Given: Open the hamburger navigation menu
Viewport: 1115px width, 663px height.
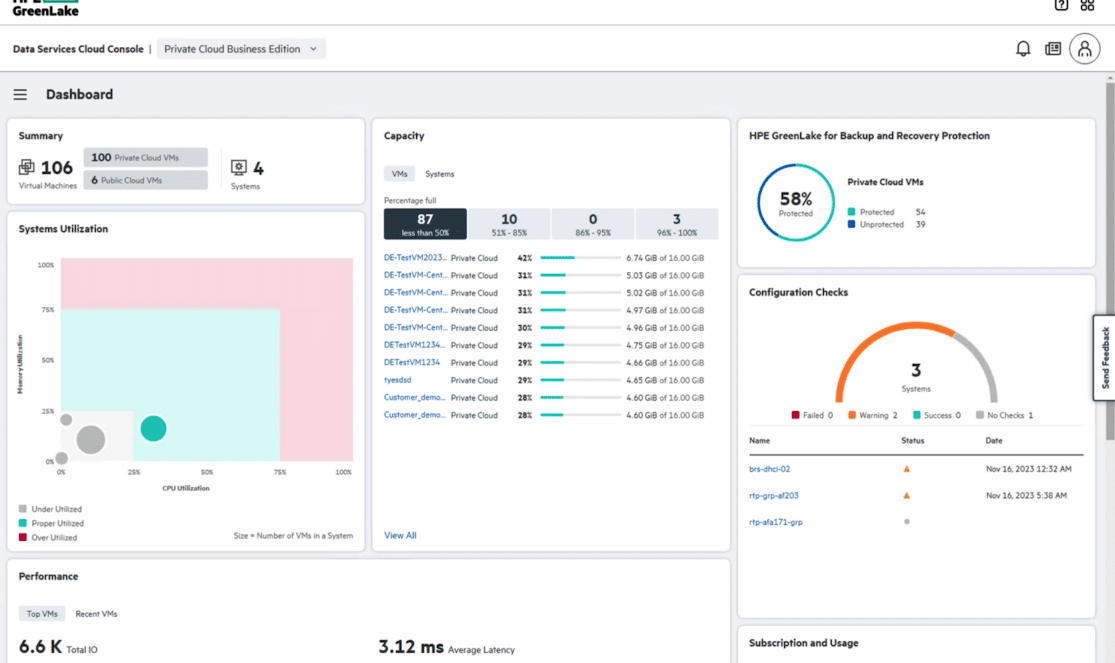Looking at the screenshot, I should pos(20,95).
